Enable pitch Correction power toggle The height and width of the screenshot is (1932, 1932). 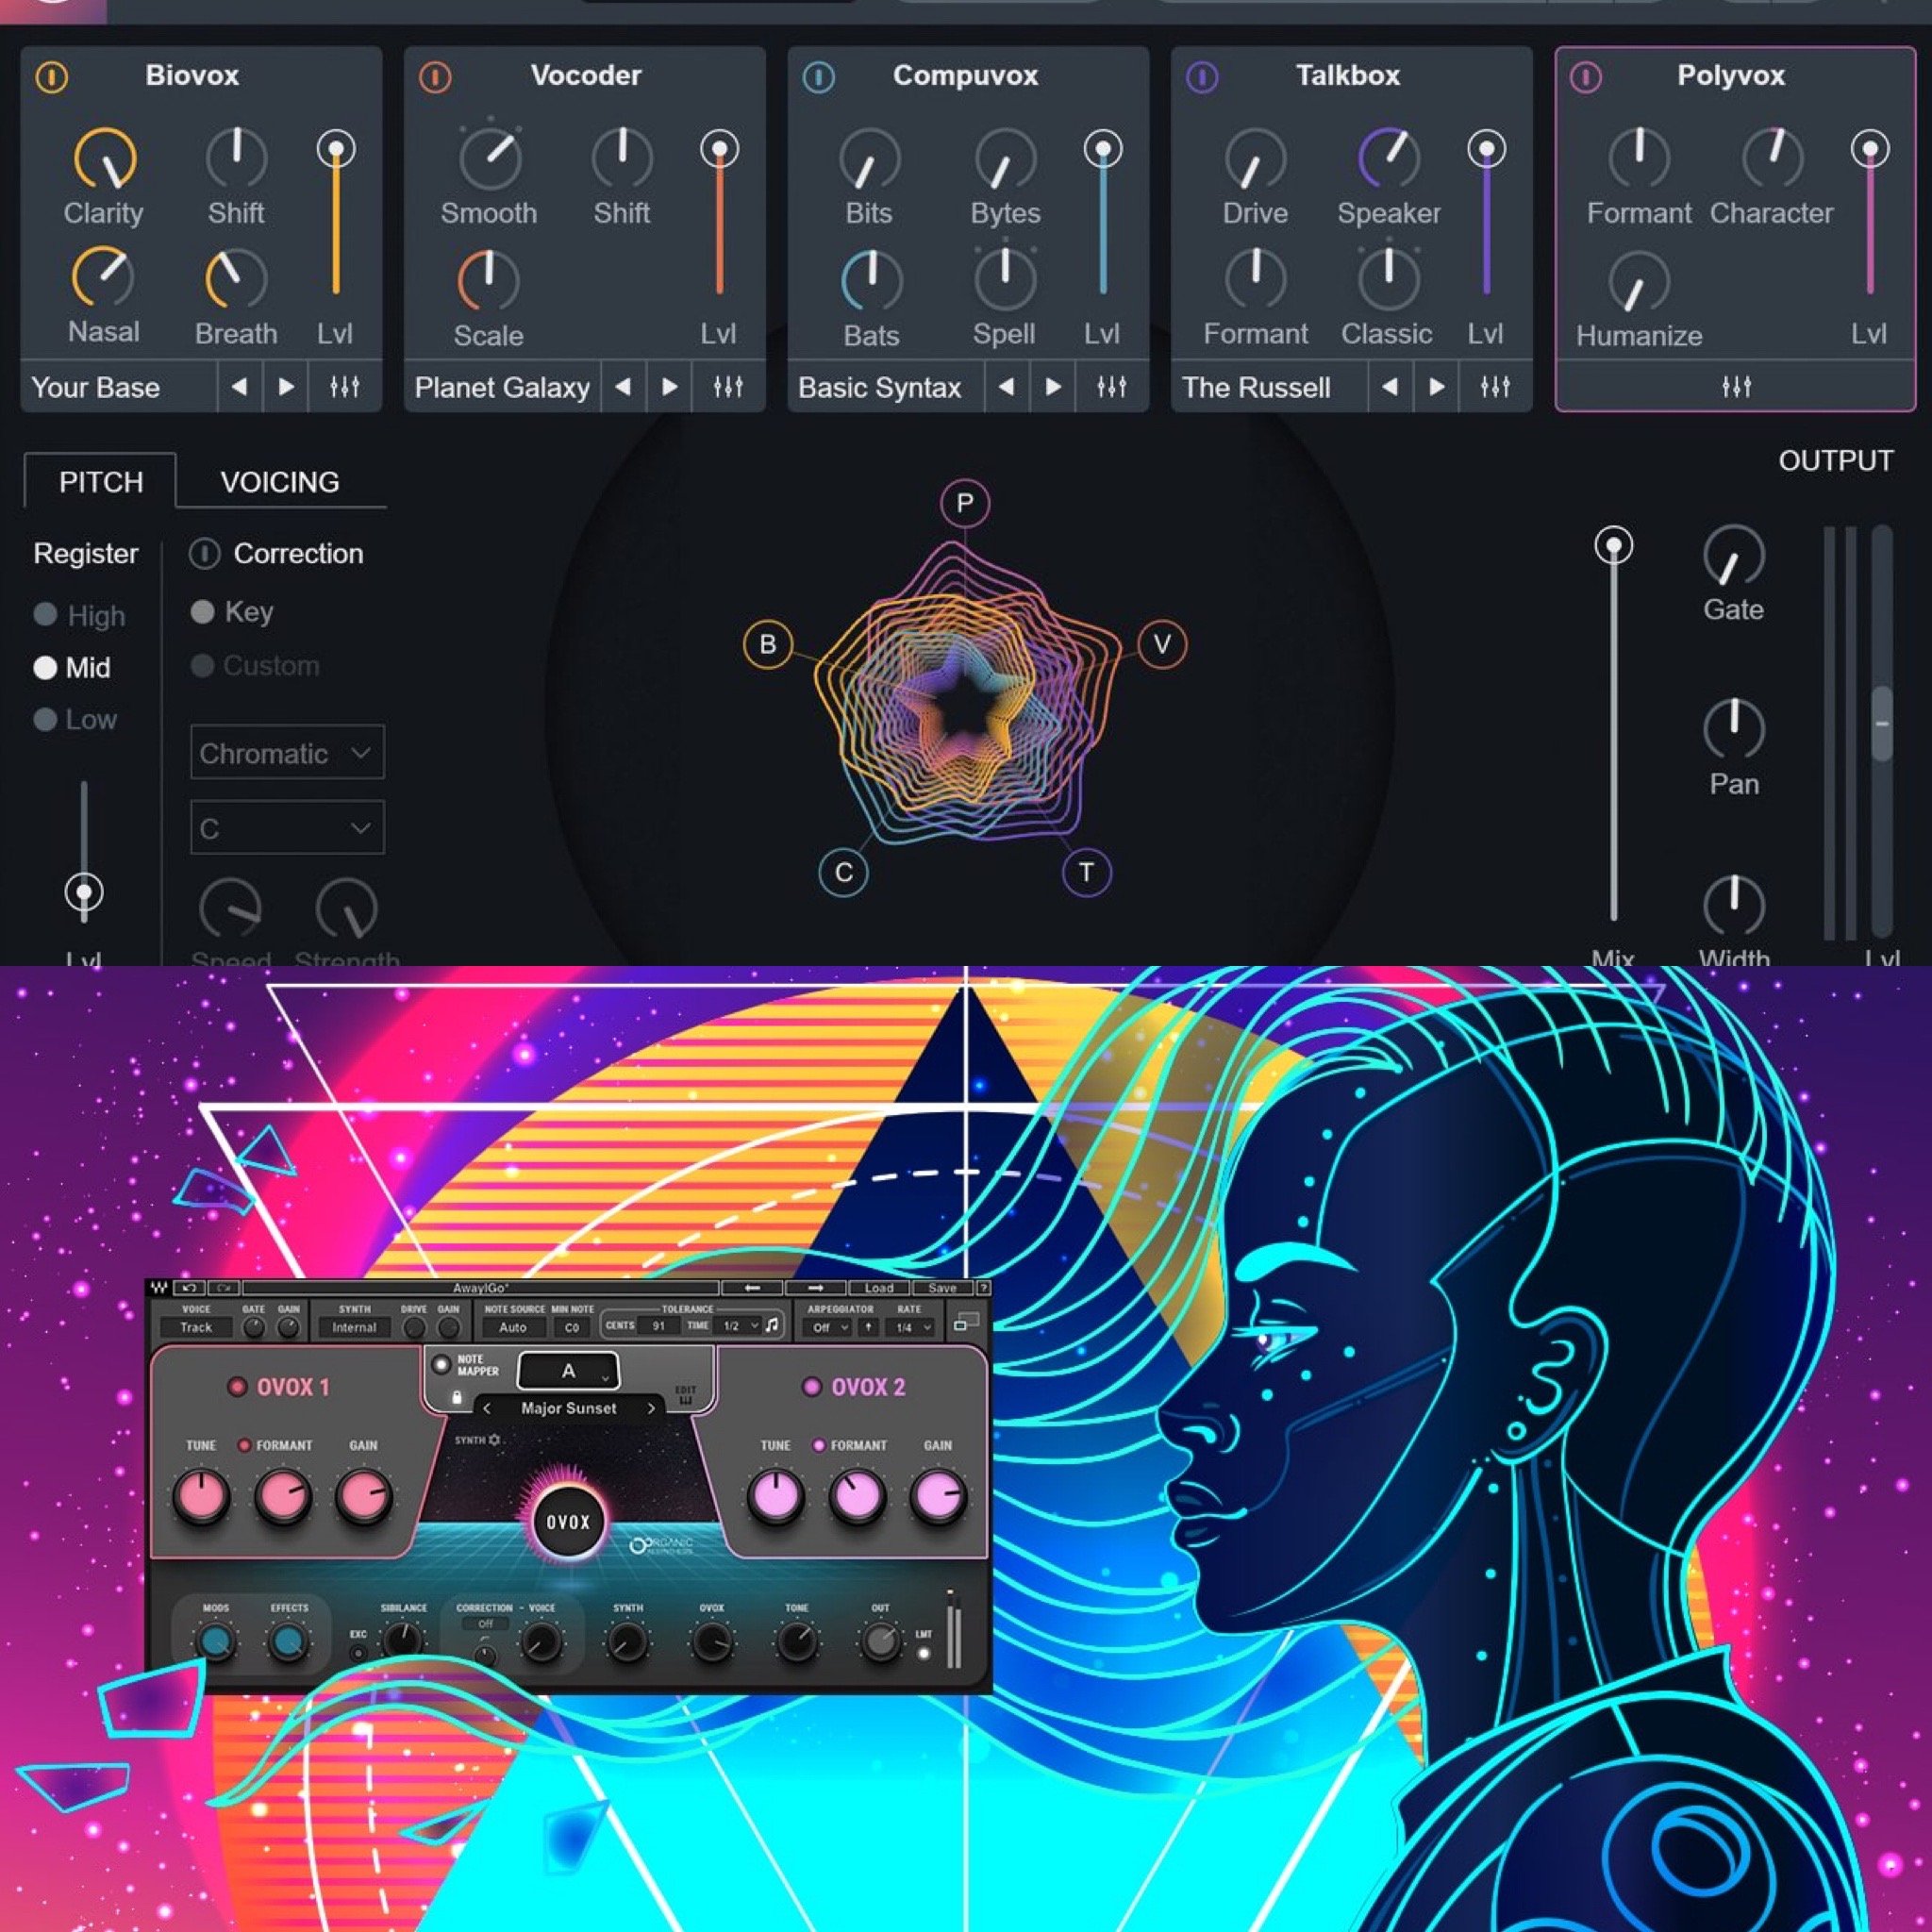205,554
